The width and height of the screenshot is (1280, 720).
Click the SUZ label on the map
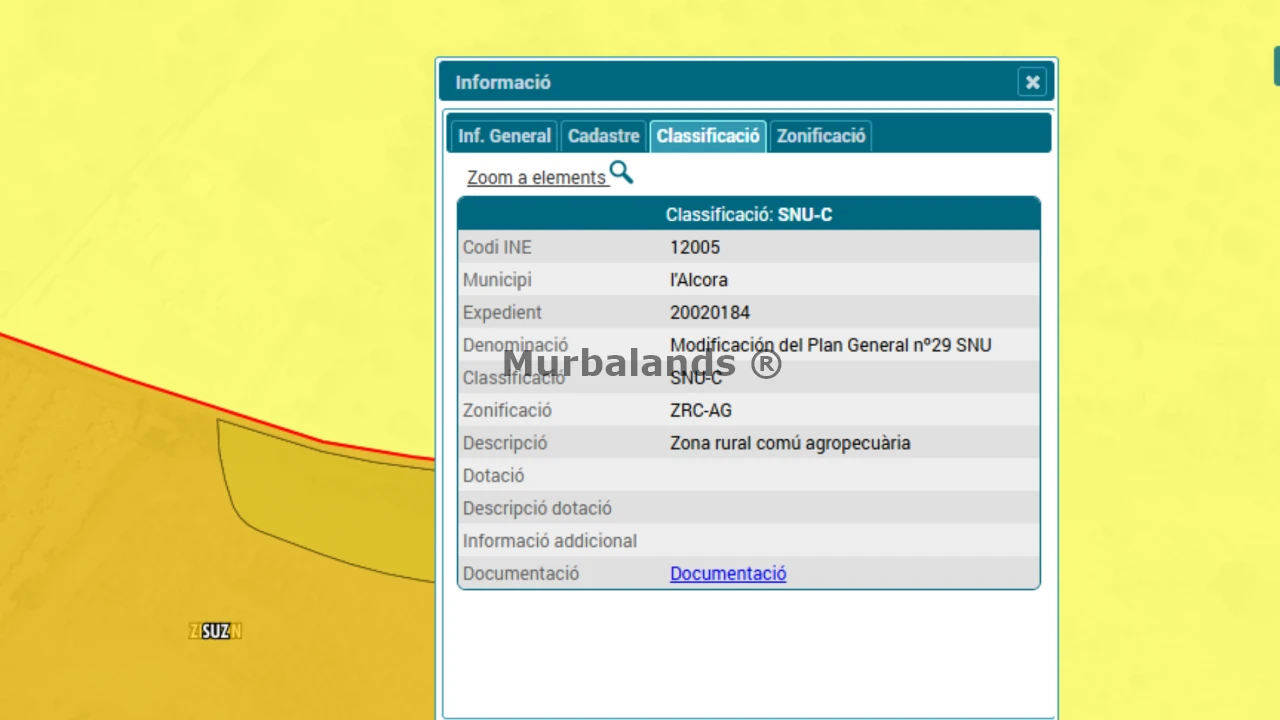(x=215, y=631)
